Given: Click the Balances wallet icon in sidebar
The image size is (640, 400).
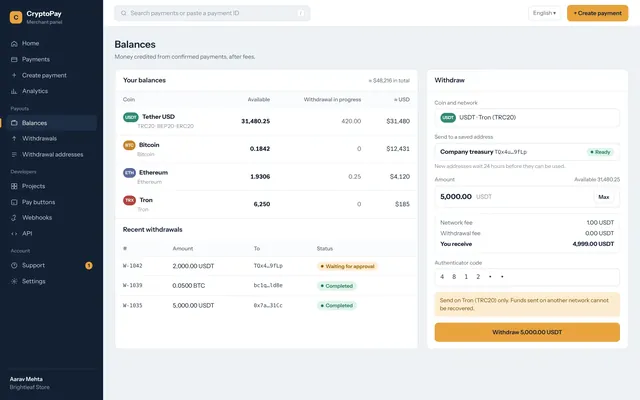Looking at the screenshot, I should pyautogui.click(x=14, y=123).
